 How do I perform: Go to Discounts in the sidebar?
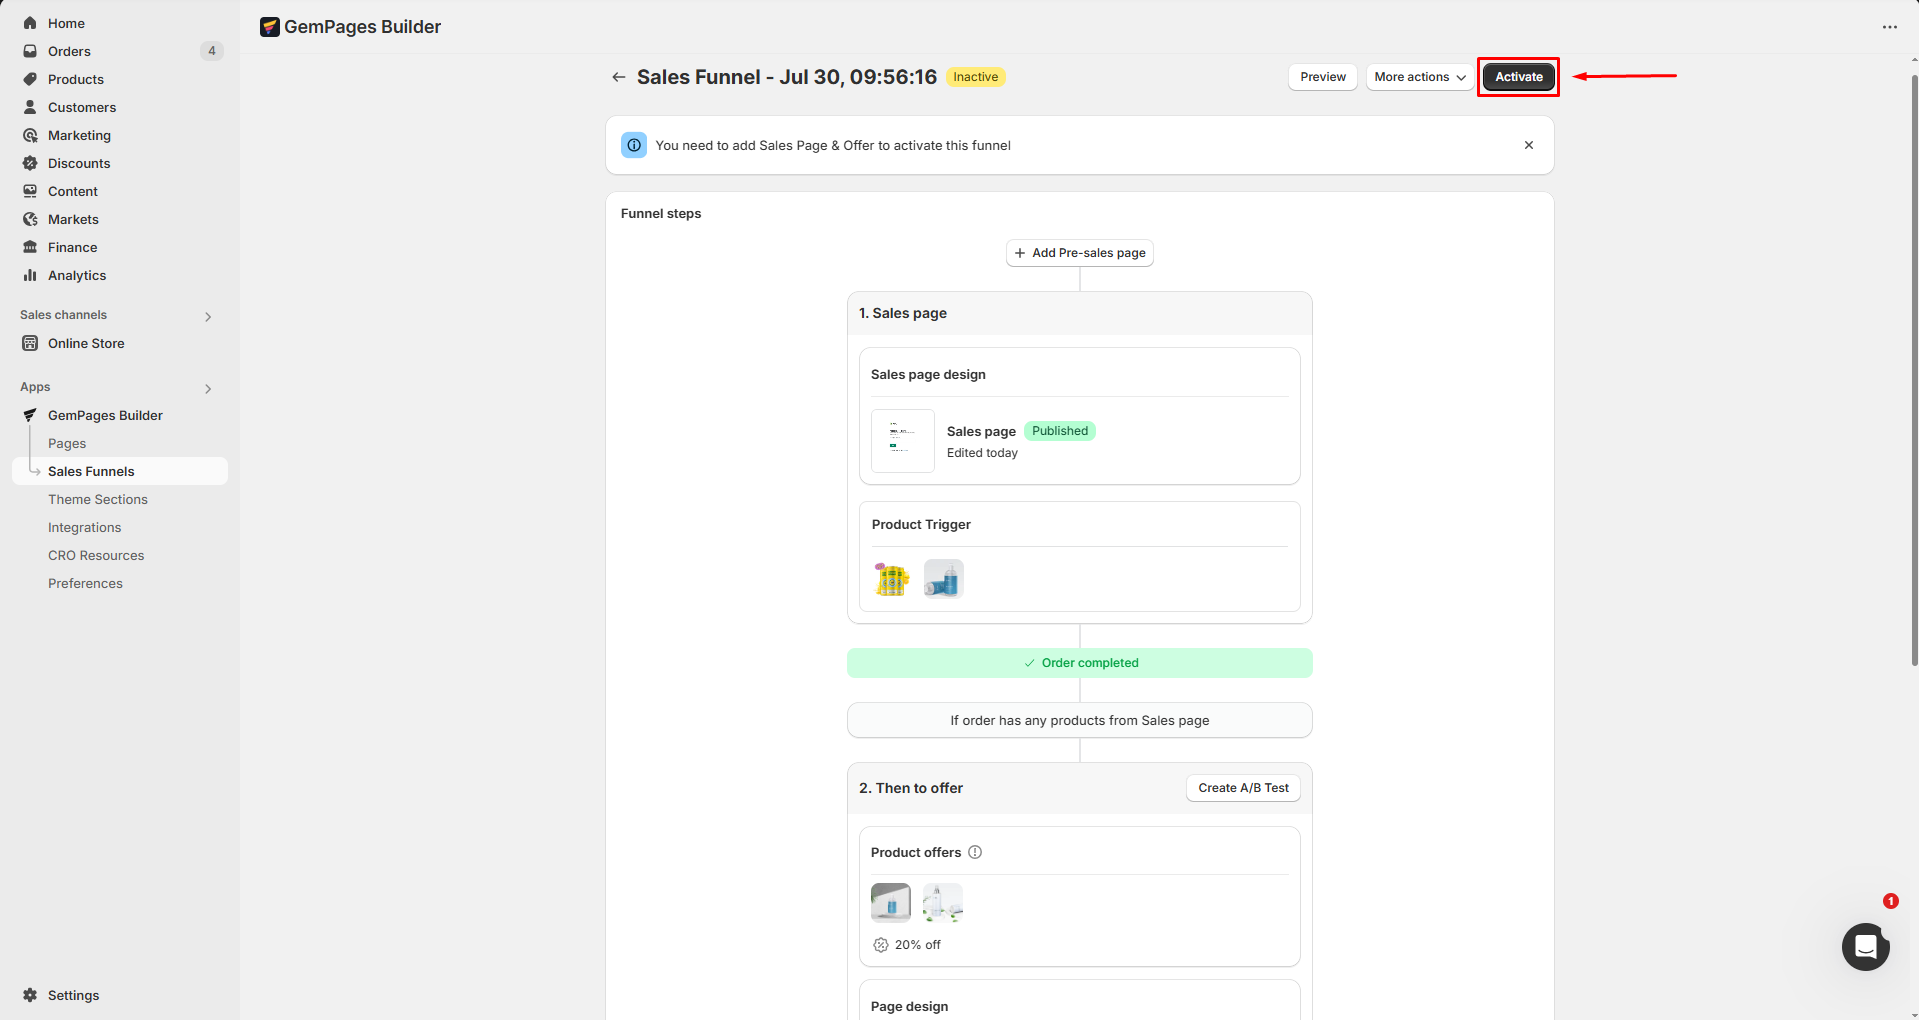(x=79, y=163)
